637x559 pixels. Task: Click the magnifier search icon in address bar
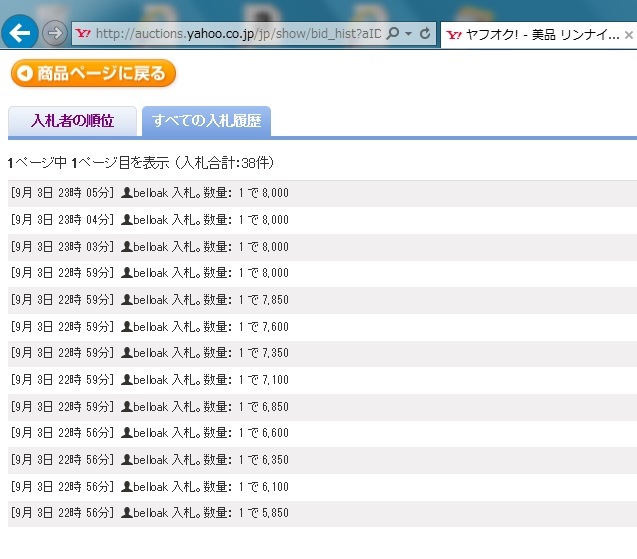(x=393, y=33)
